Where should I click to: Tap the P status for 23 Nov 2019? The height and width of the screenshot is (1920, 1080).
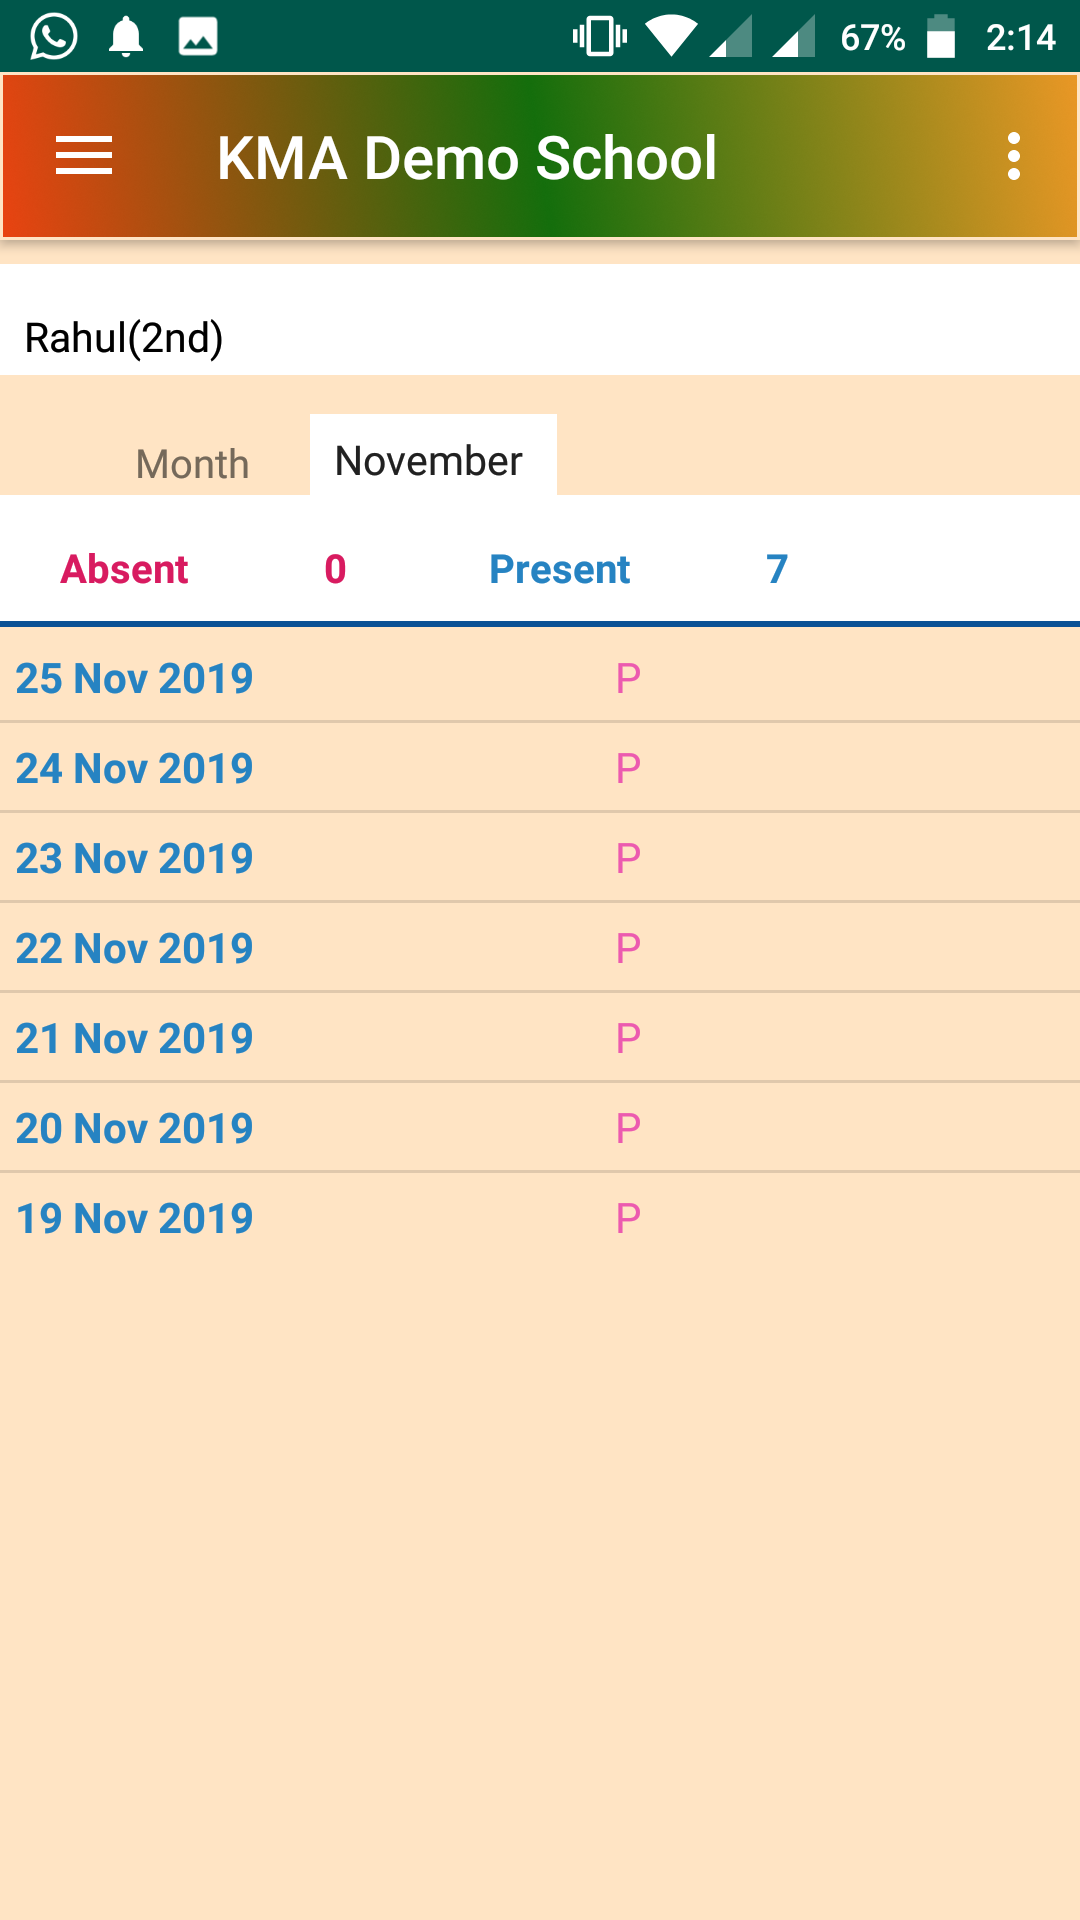coord(628,858)
